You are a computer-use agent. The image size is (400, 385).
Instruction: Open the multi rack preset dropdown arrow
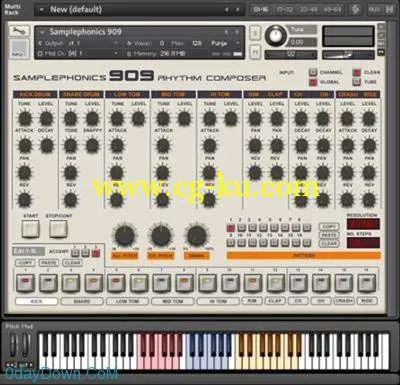click(42, 10)
